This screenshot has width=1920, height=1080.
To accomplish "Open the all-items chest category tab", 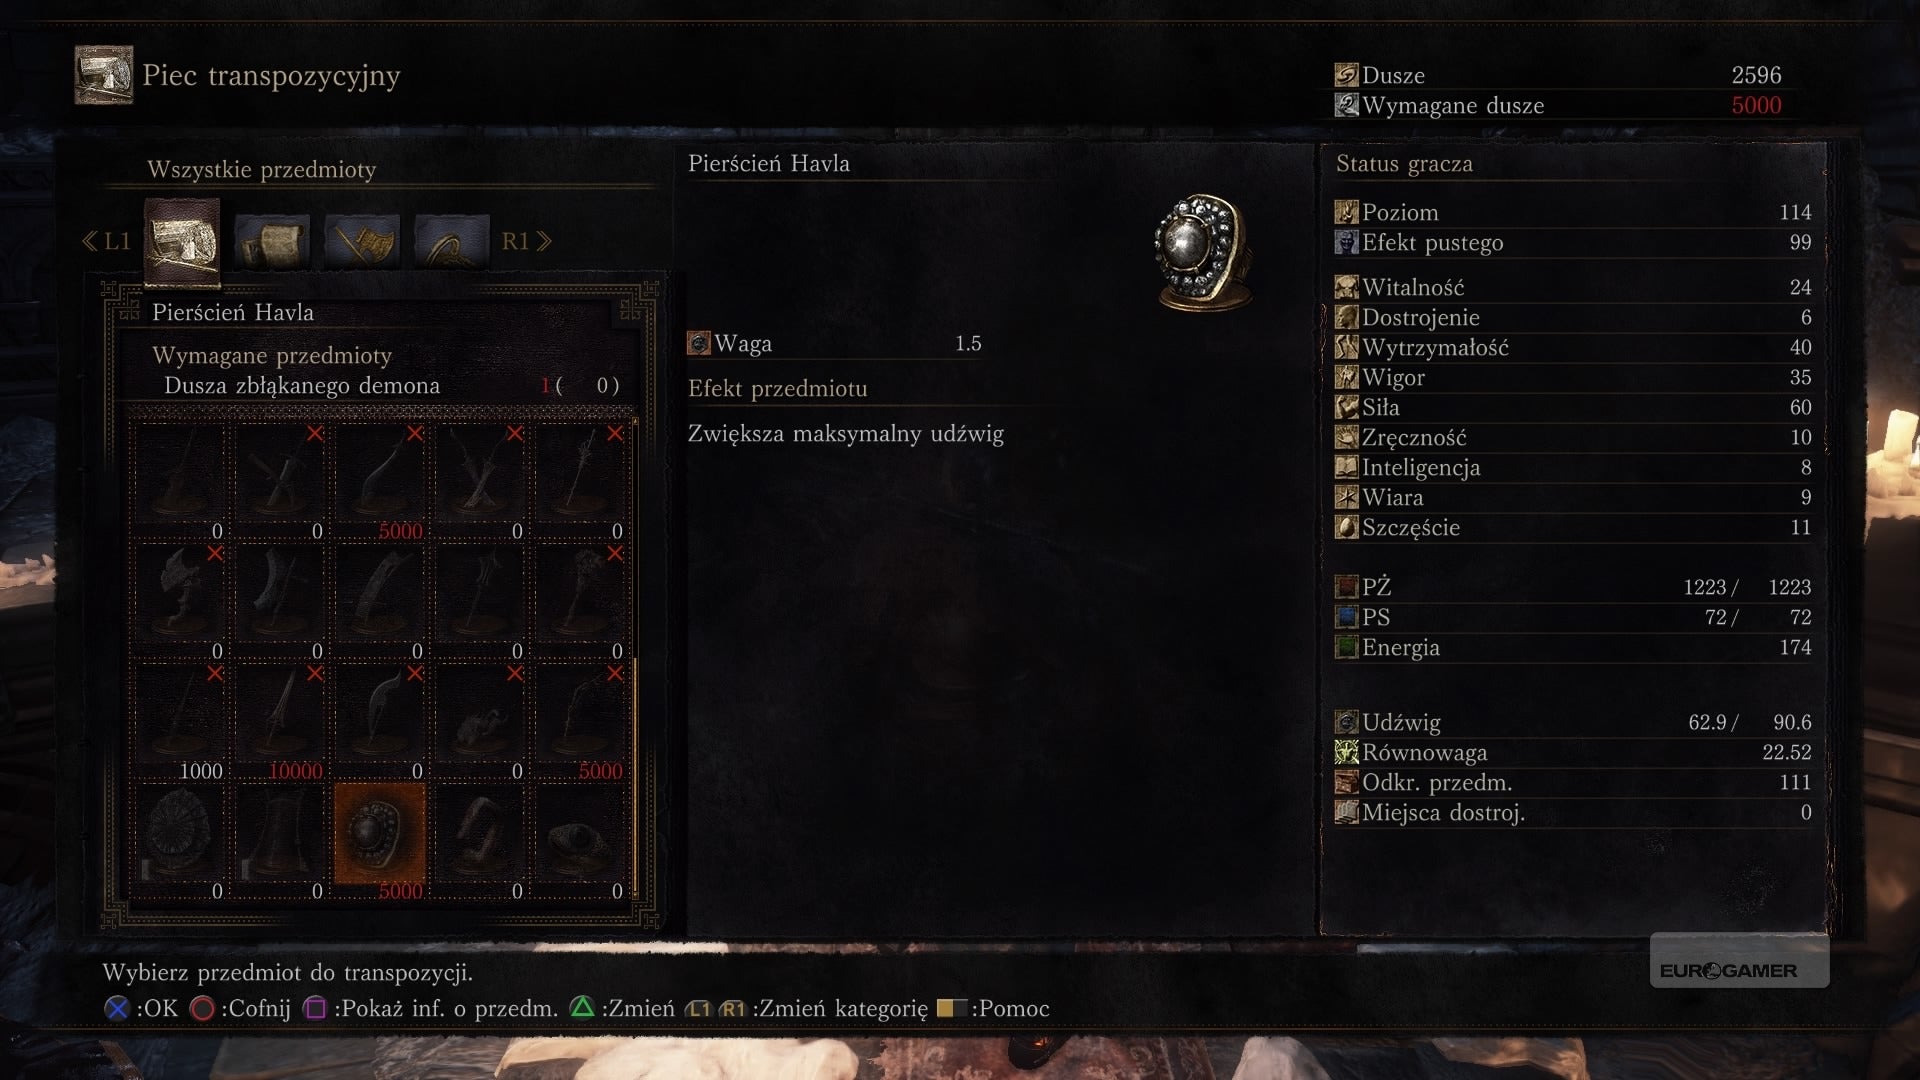I will pyautogui.click(x=182, y=241).
